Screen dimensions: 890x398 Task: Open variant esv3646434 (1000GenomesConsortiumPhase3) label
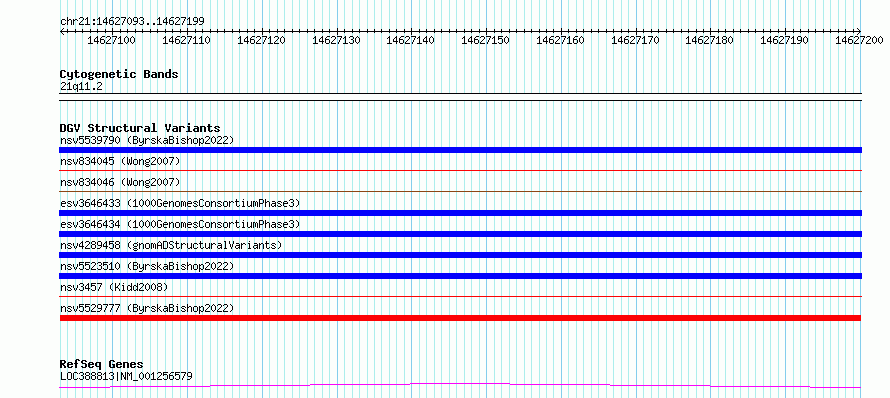coord(180,224)
